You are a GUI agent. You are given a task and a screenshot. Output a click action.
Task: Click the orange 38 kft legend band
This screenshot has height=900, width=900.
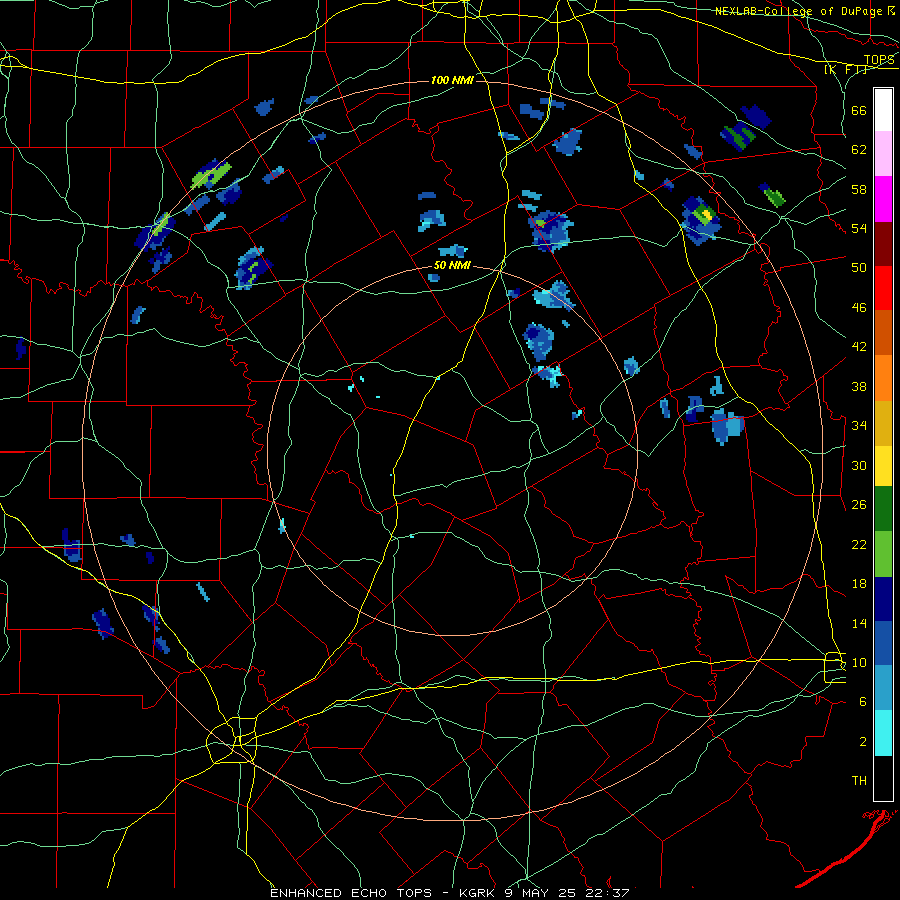point(883,378)
